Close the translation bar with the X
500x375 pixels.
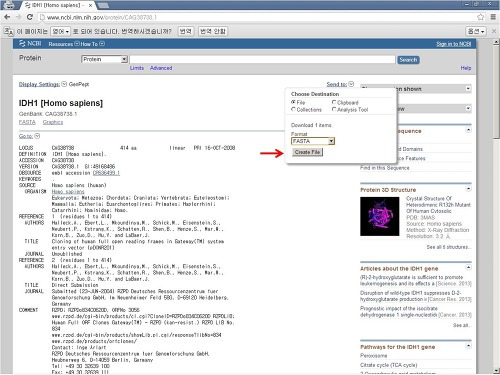coord(494,31)
